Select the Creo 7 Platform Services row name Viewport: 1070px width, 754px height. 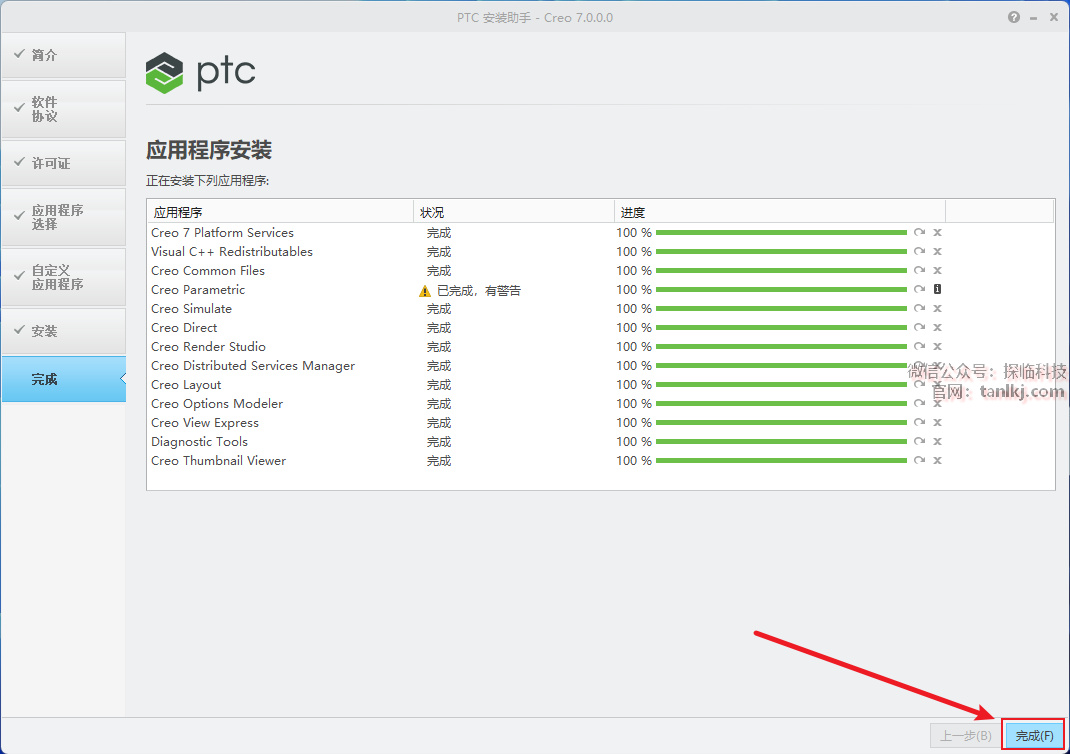click(222, 233)
